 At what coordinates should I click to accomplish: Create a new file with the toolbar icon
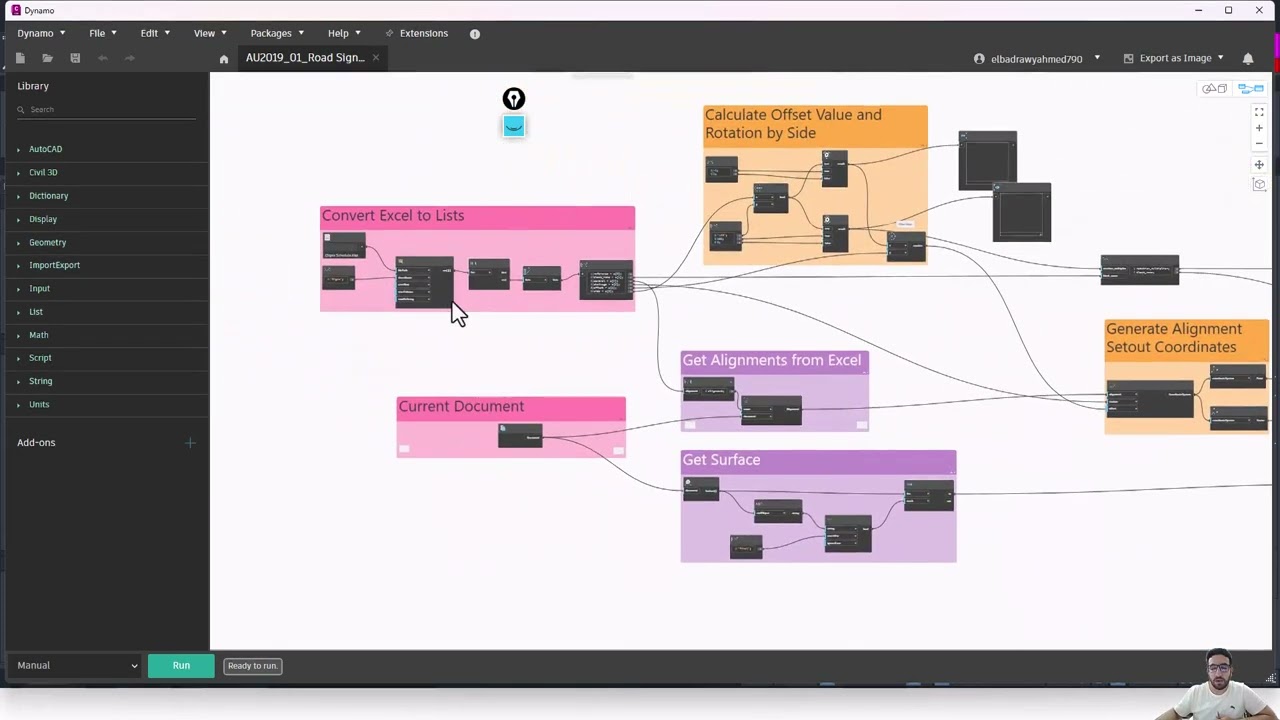20,58
